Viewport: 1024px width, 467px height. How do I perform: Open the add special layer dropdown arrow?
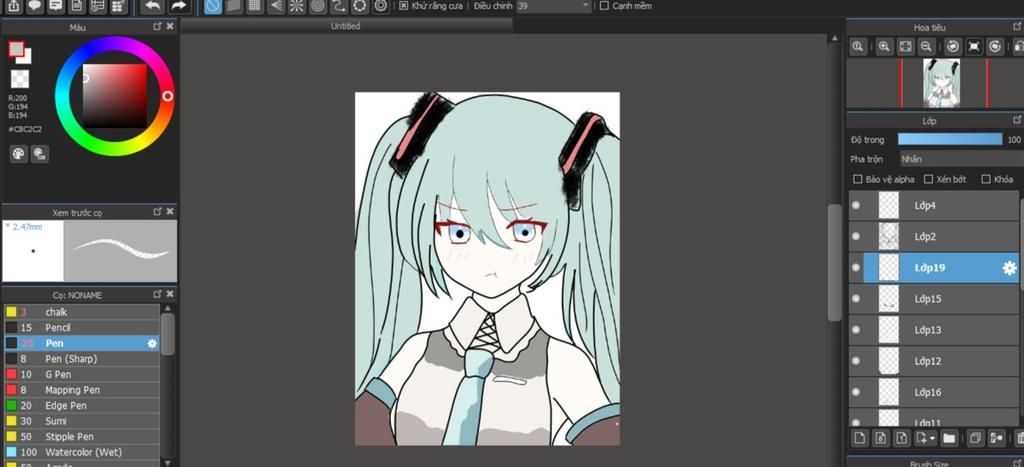933,438
